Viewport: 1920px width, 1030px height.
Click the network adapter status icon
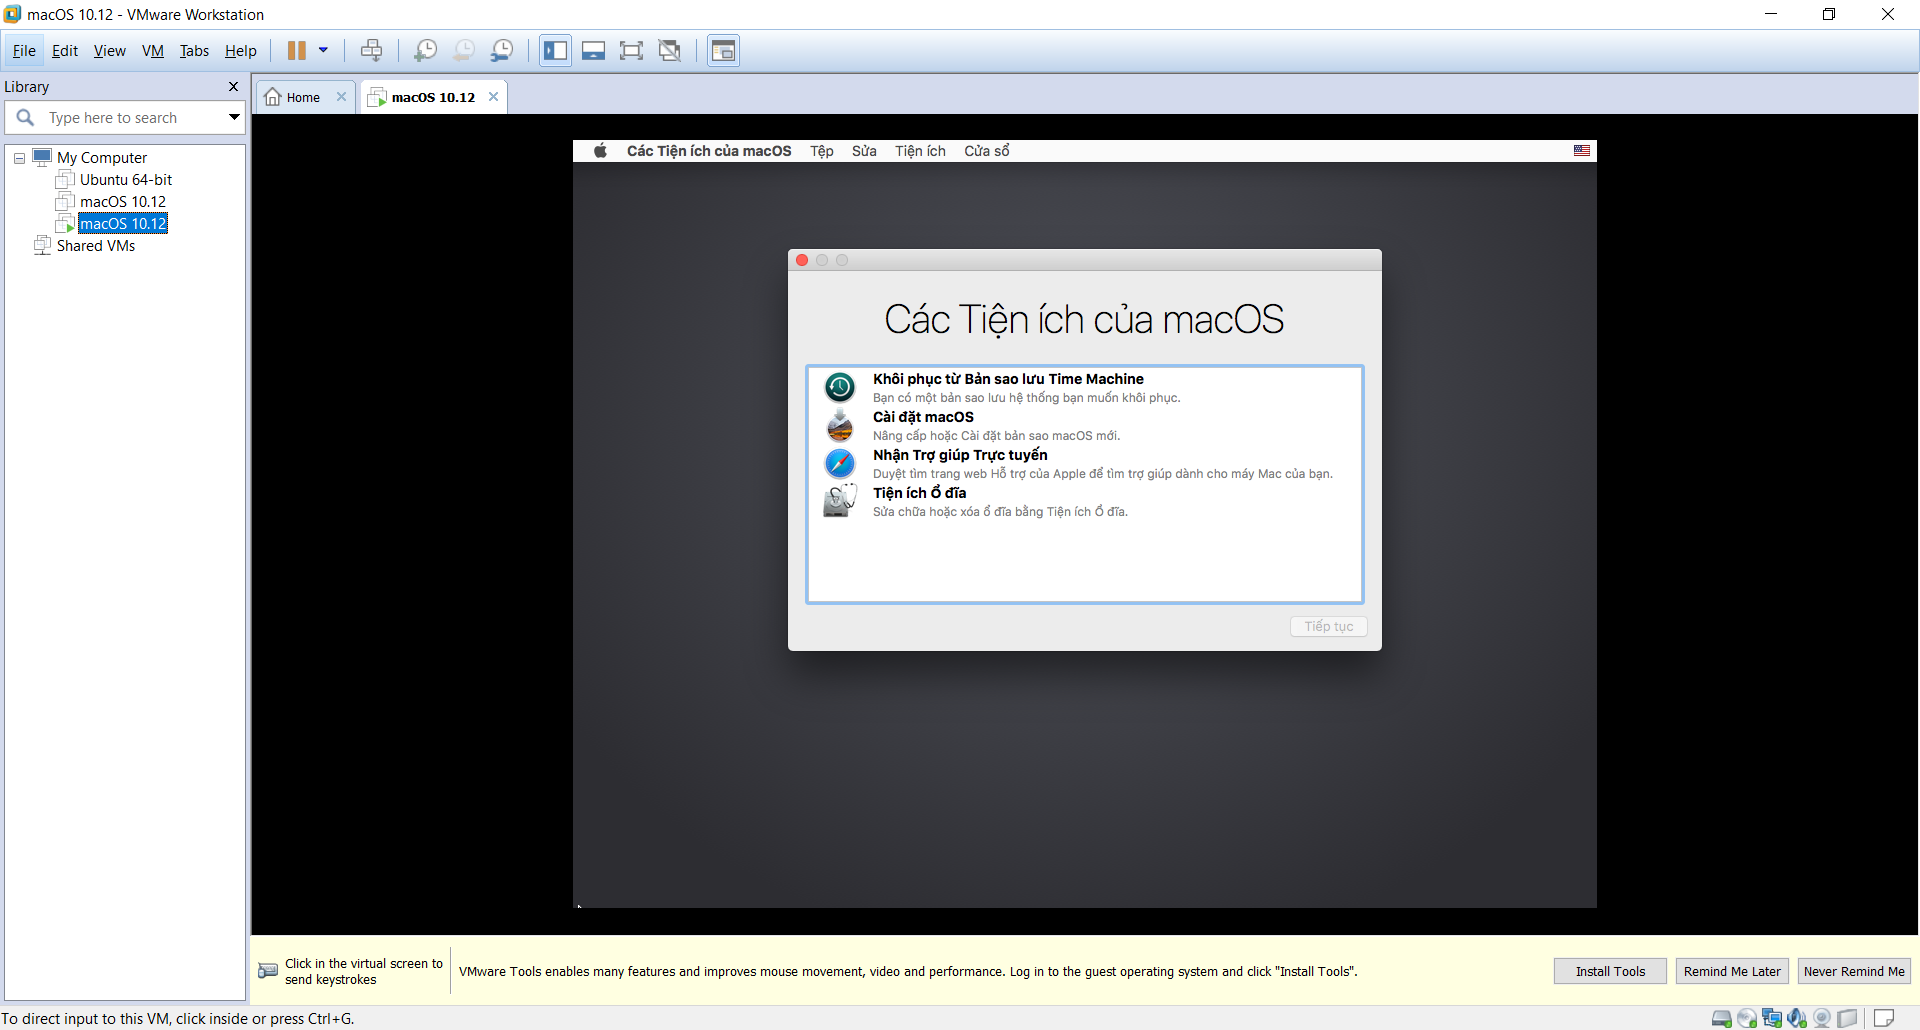[1772, 1018]
